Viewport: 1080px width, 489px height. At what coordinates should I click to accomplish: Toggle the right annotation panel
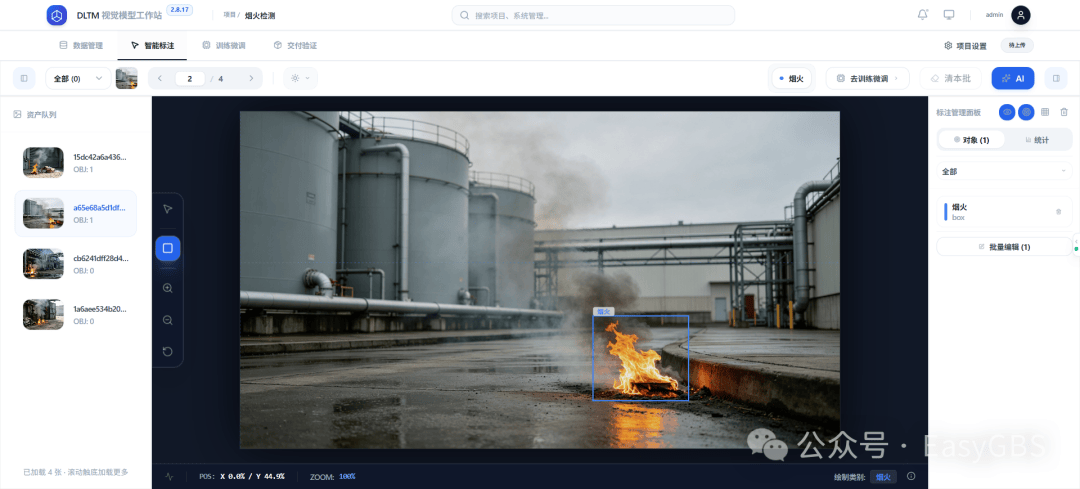pos(1055,79)
